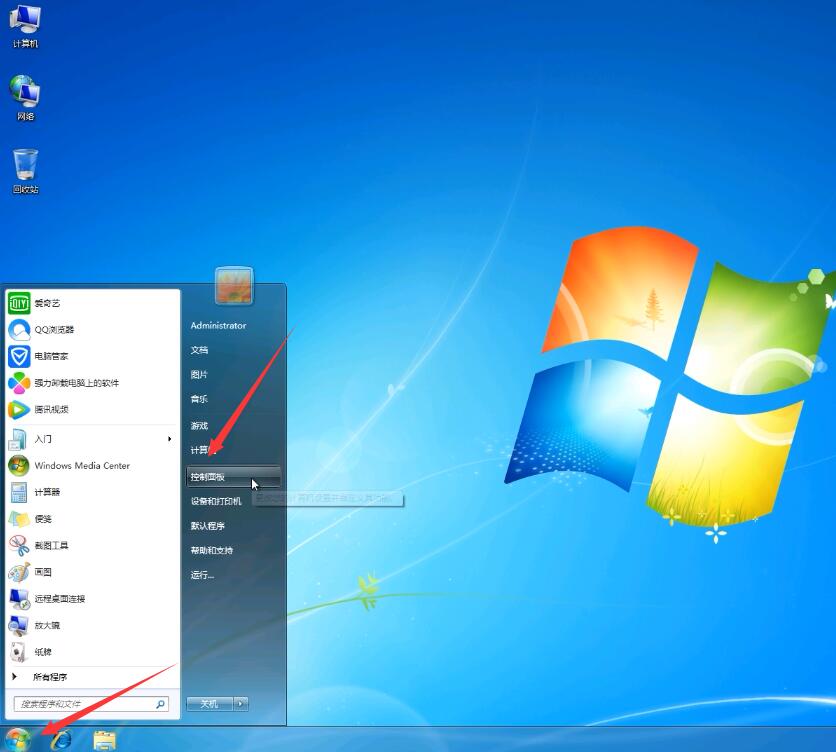Open Windows Media Center
This screenshot has width=836, height=752.
(x=92, y=466)
